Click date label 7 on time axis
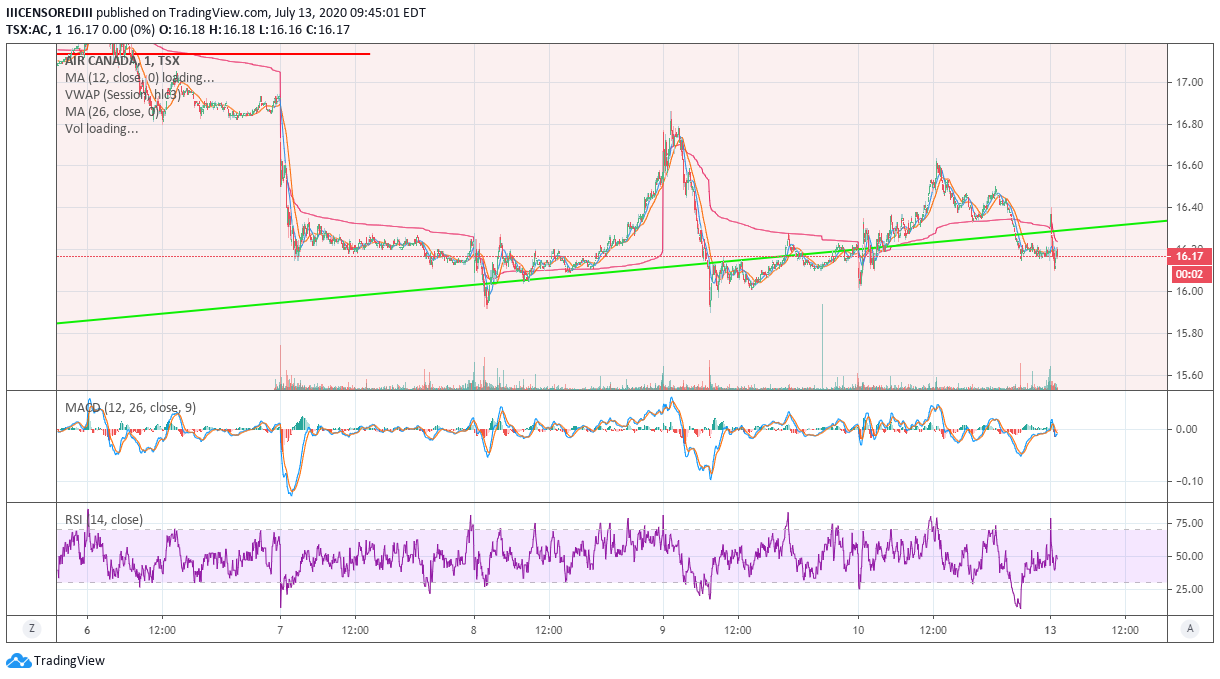 click(281, 630)
